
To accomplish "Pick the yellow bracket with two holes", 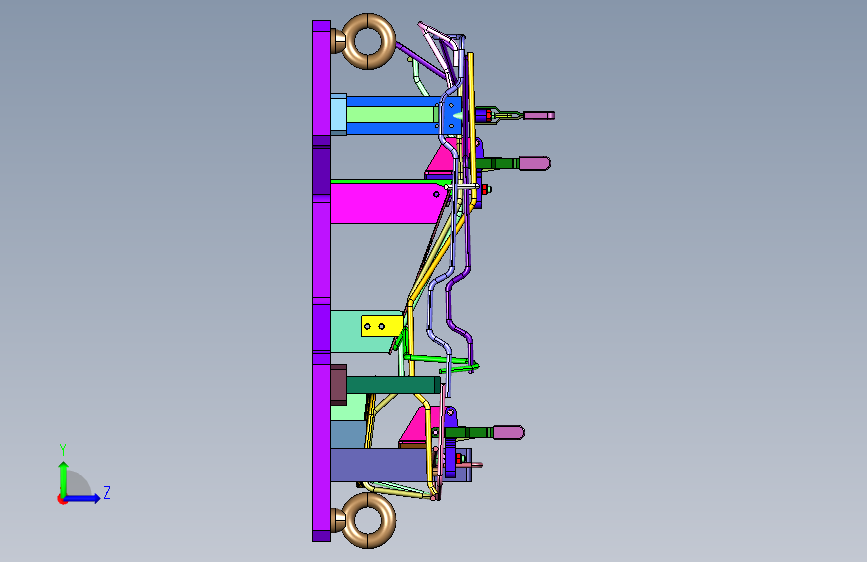I will pos(382,326).
